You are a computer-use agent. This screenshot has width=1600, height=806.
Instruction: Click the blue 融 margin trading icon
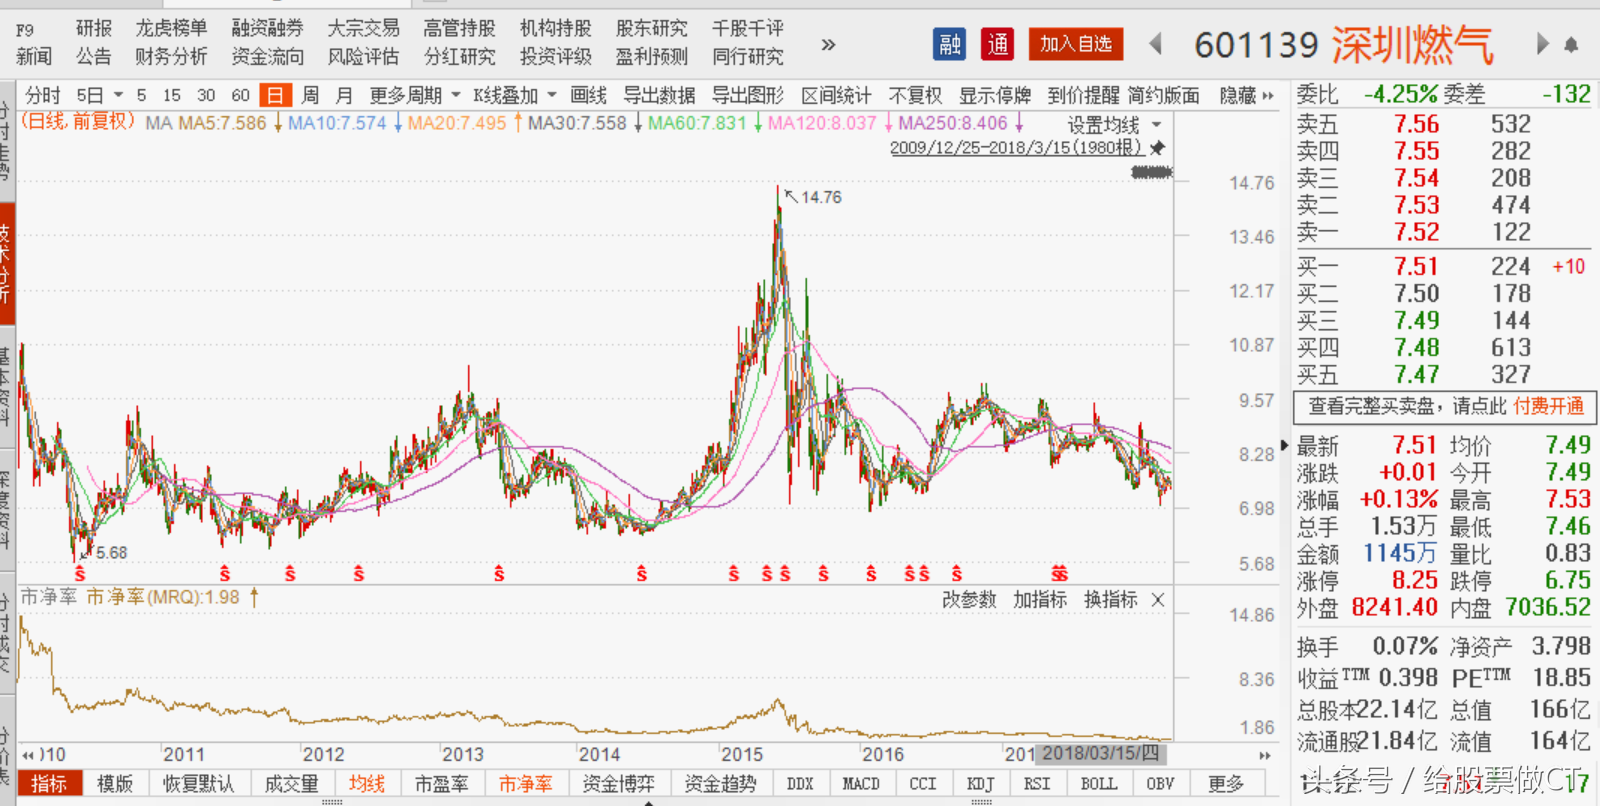coord(950,43)
